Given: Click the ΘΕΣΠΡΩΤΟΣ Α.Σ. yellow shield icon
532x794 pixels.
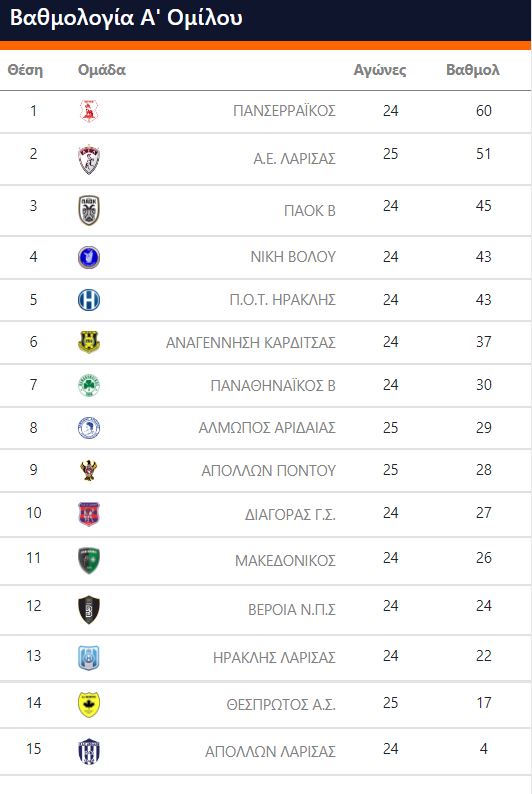Looking at the screenshot, I should pos(89,704).
